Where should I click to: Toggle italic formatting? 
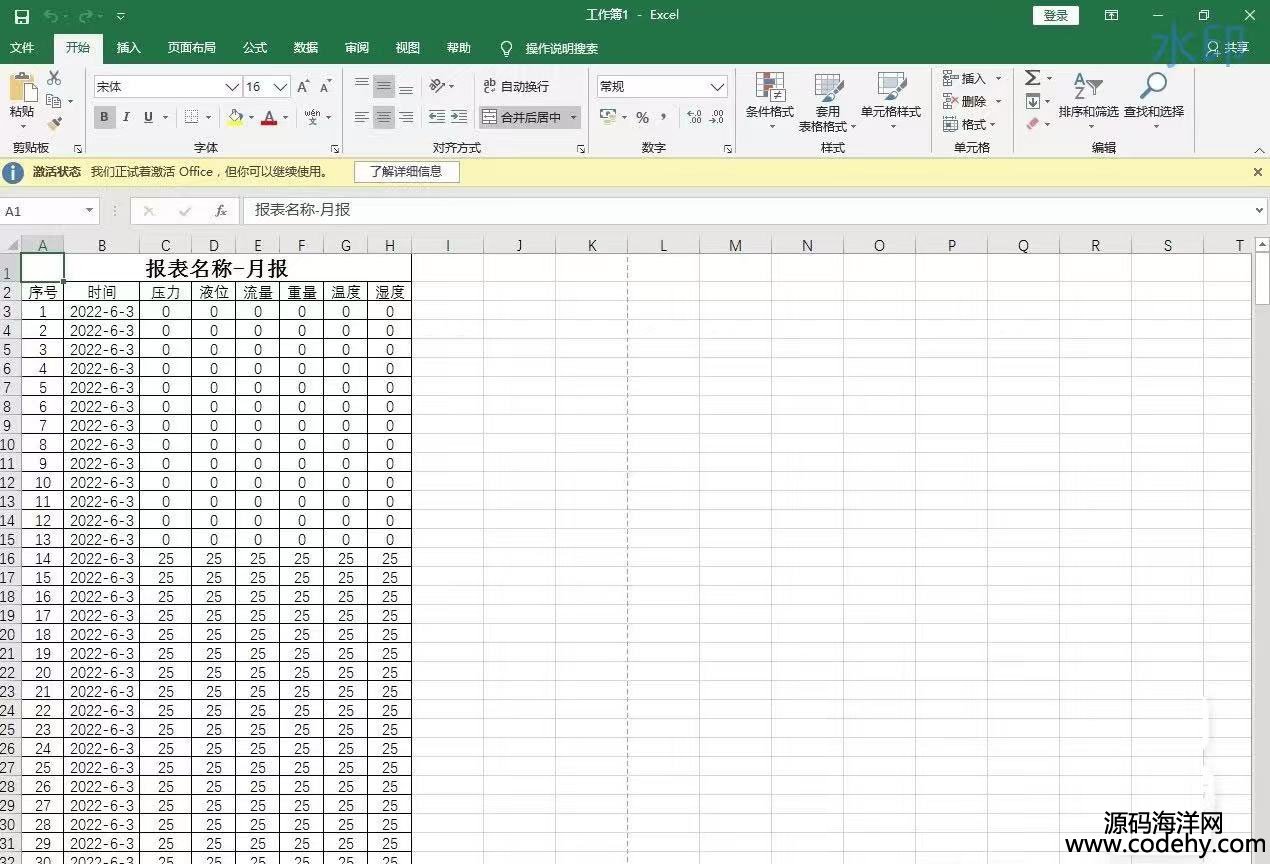click(x=126, y=117)
